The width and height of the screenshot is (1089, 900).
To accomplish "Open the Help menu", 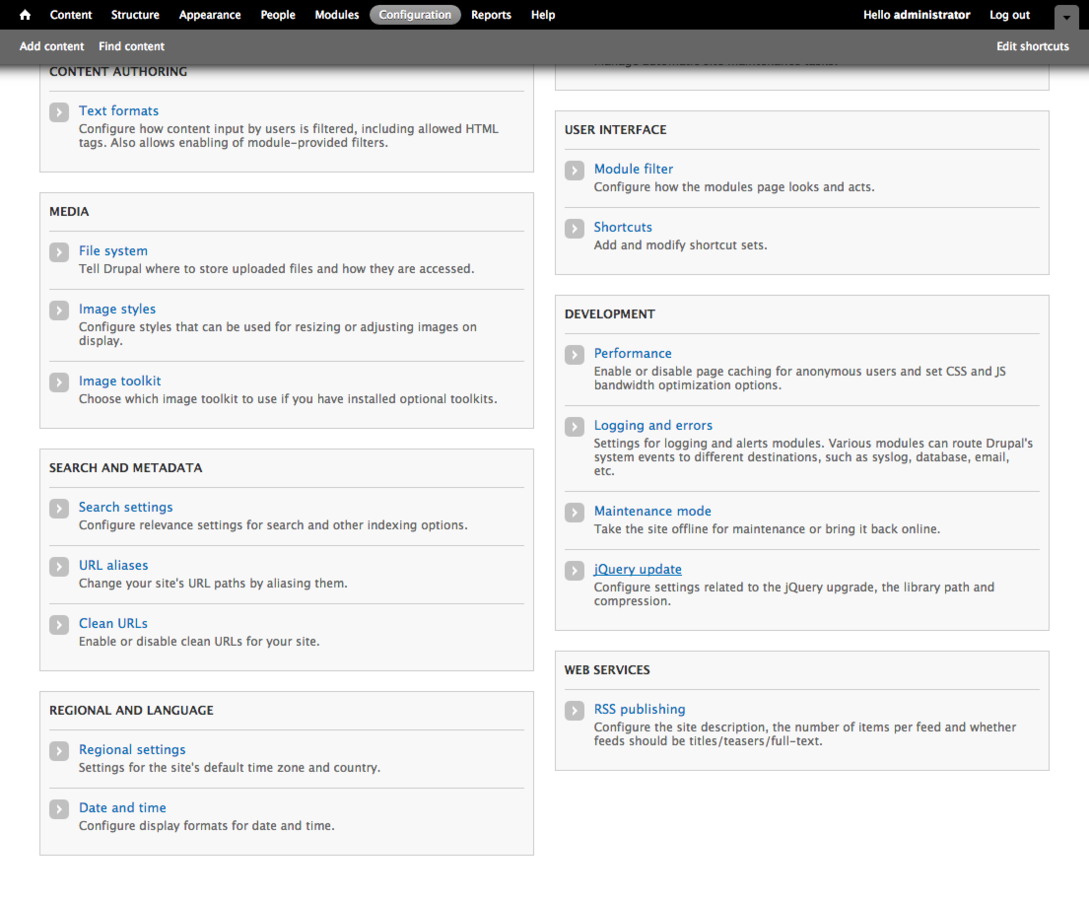I will 543,15.
